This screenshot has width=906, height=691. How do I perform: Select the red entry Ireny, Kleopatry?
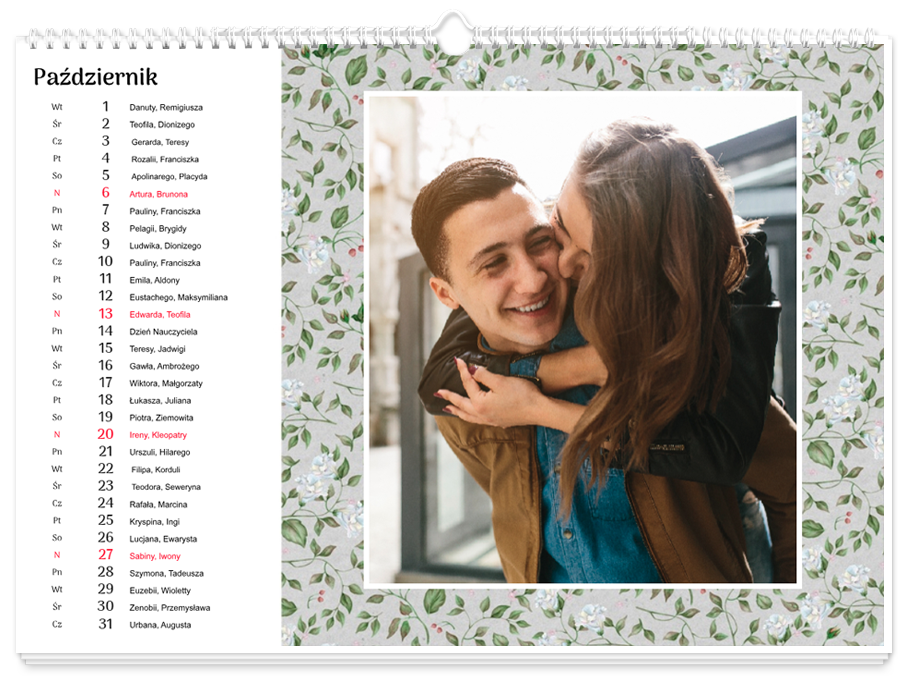tap(158, 436)
